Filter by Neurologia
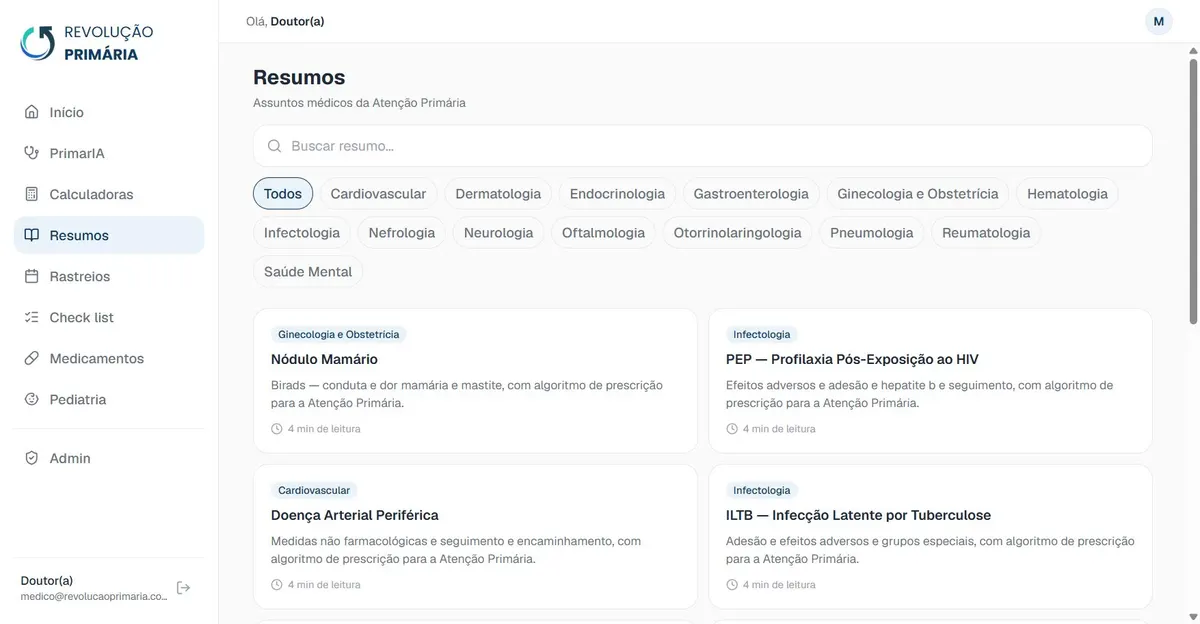The image size is (1200, 624). [499, 233]
